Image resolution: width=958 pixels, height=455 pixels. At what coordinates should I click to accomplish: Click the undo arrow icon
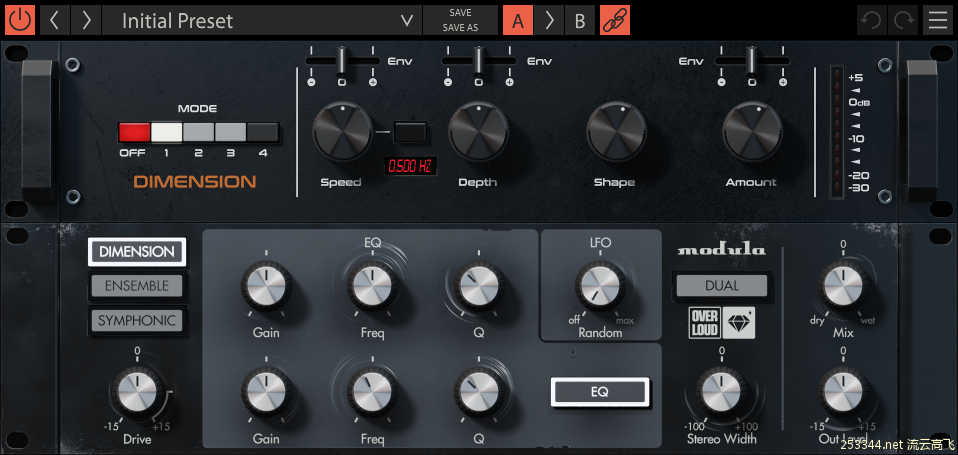[871, 20]
